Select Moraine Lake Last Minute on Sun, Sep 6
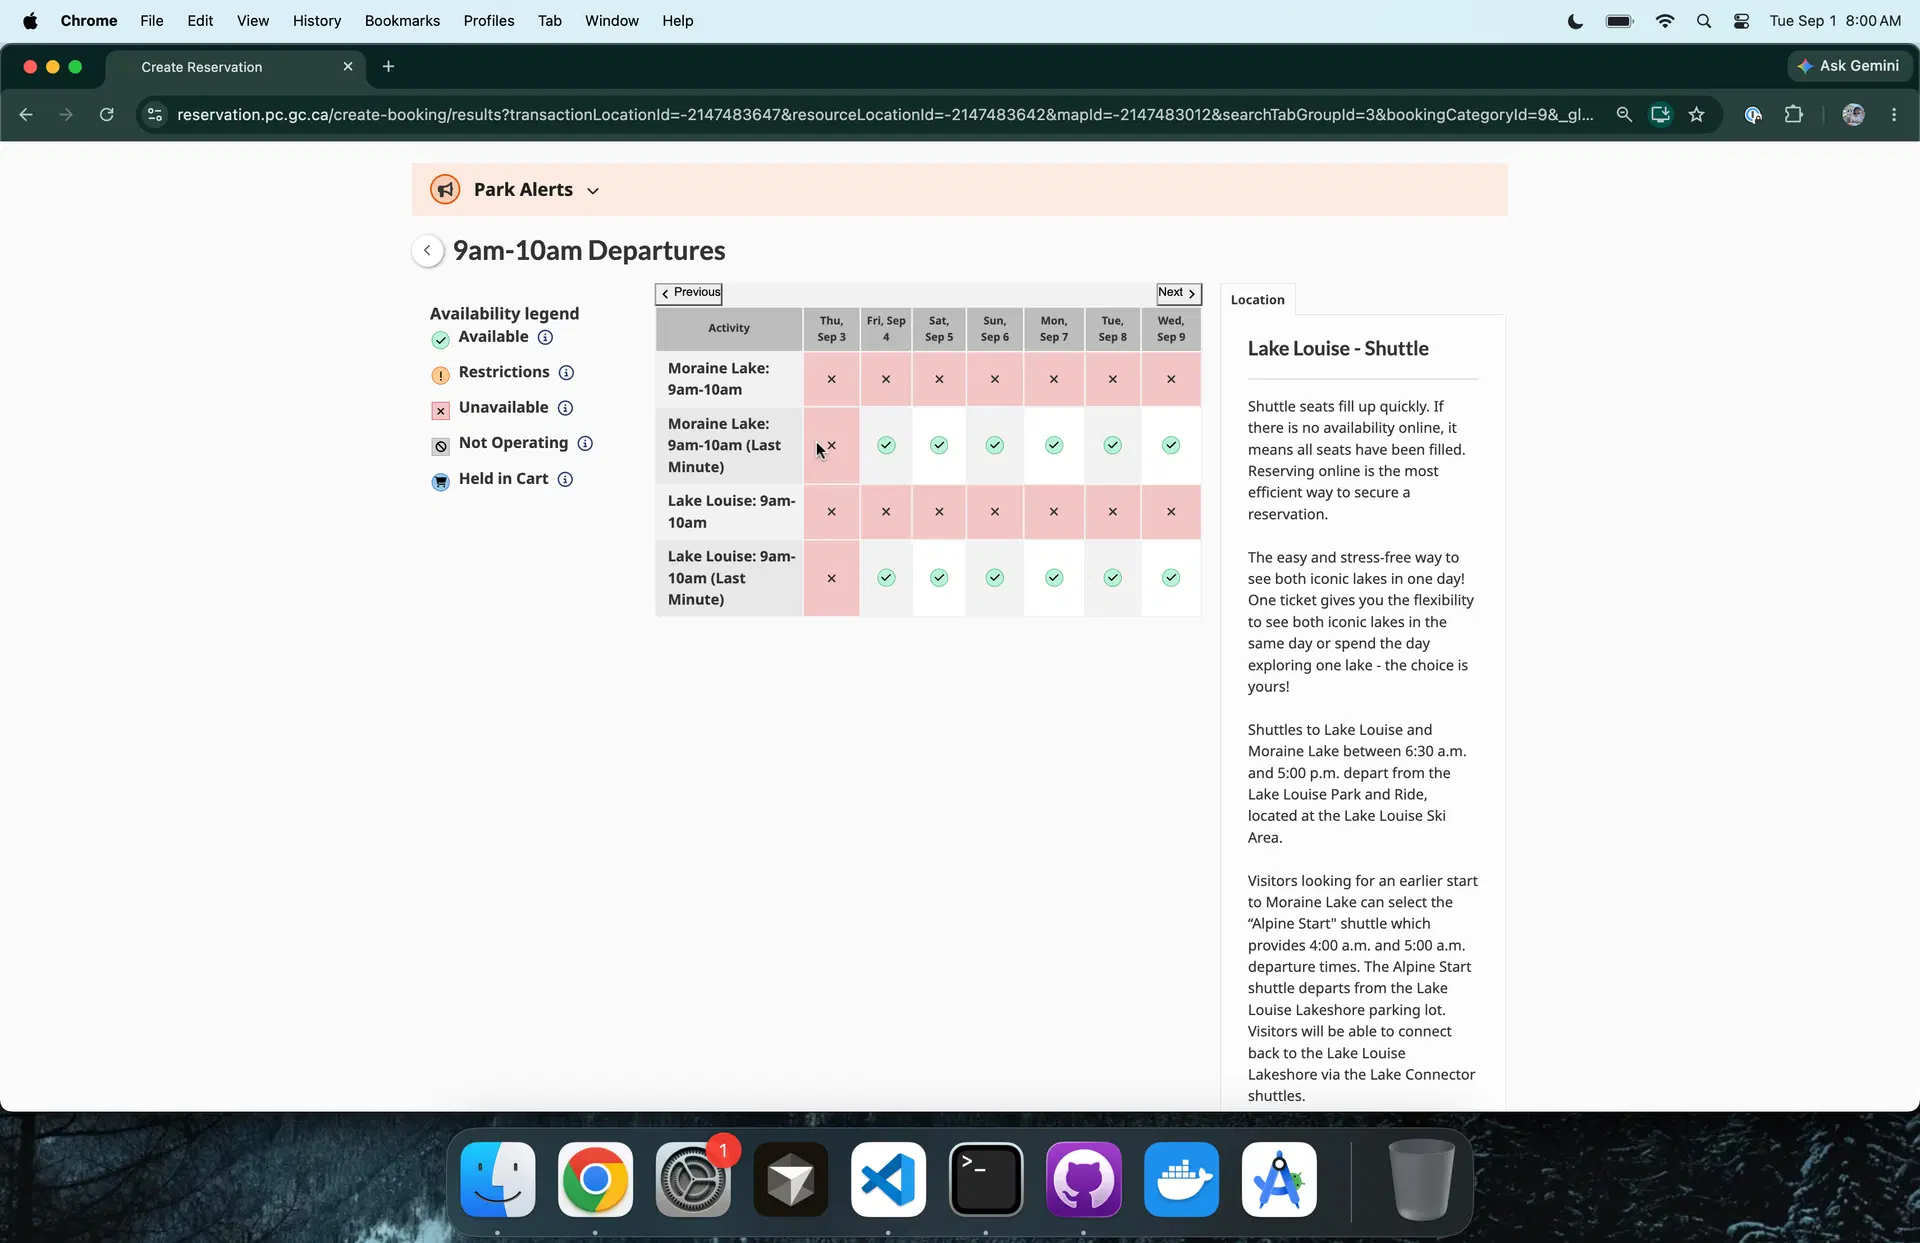This screenshot has height=1243, width=1920. click(x=994, y=445)
